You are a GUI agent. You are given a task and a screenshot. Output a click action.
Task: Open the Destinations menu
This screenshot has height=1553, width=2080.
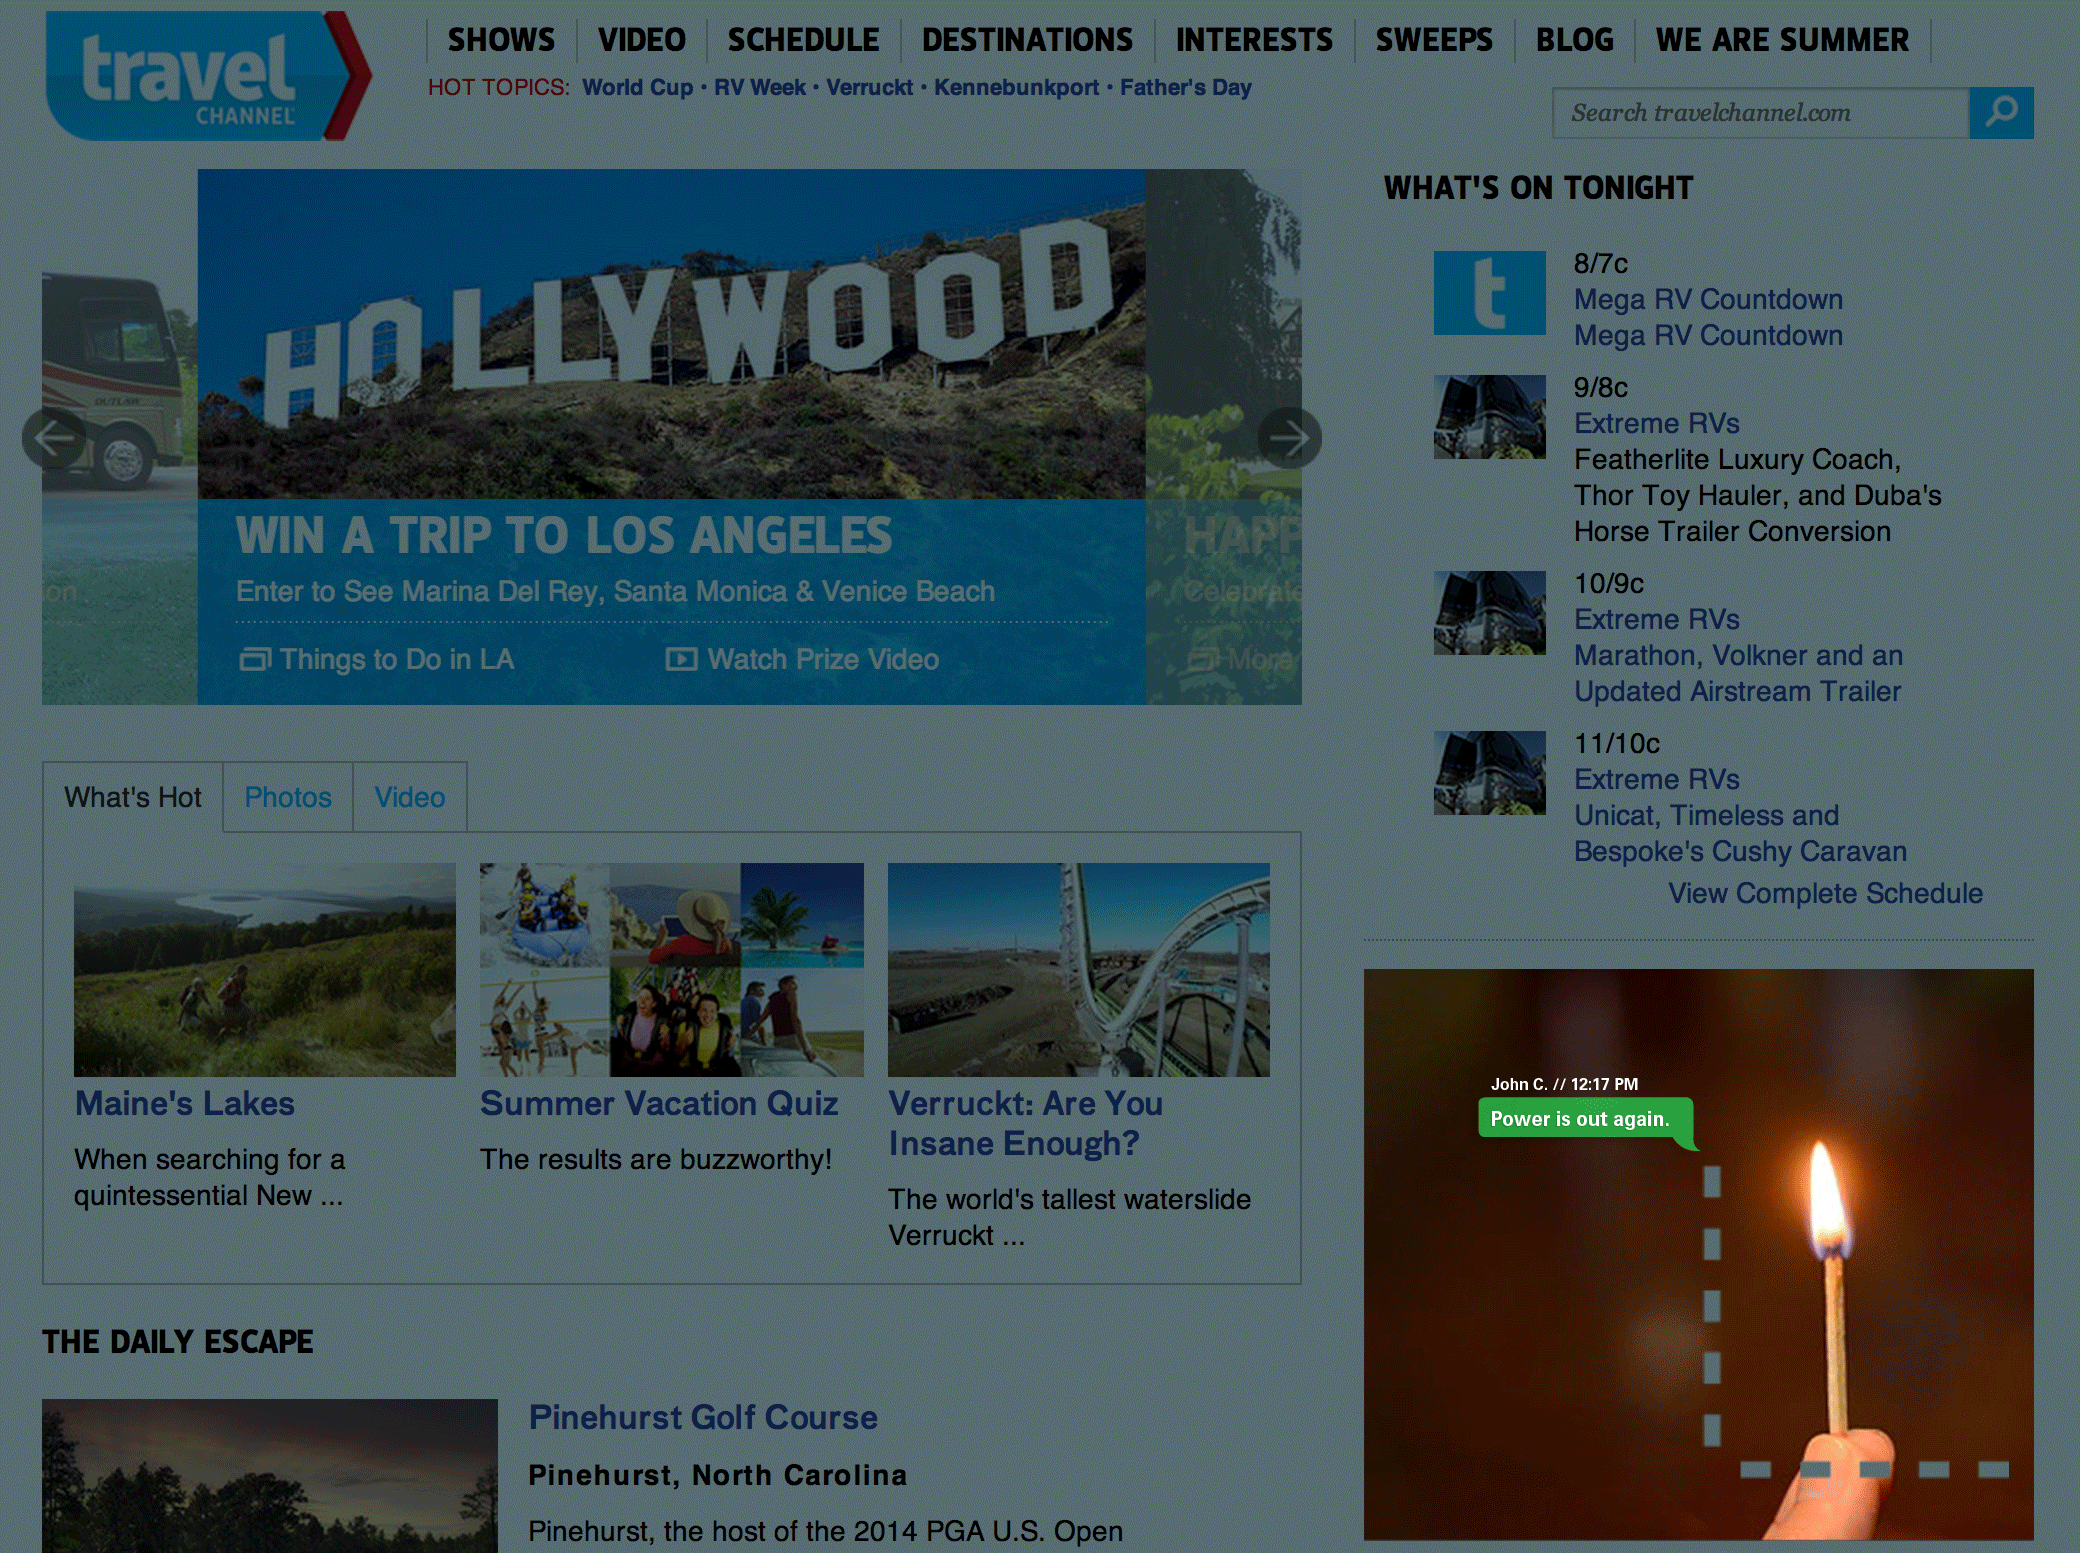click(1027, 40)
